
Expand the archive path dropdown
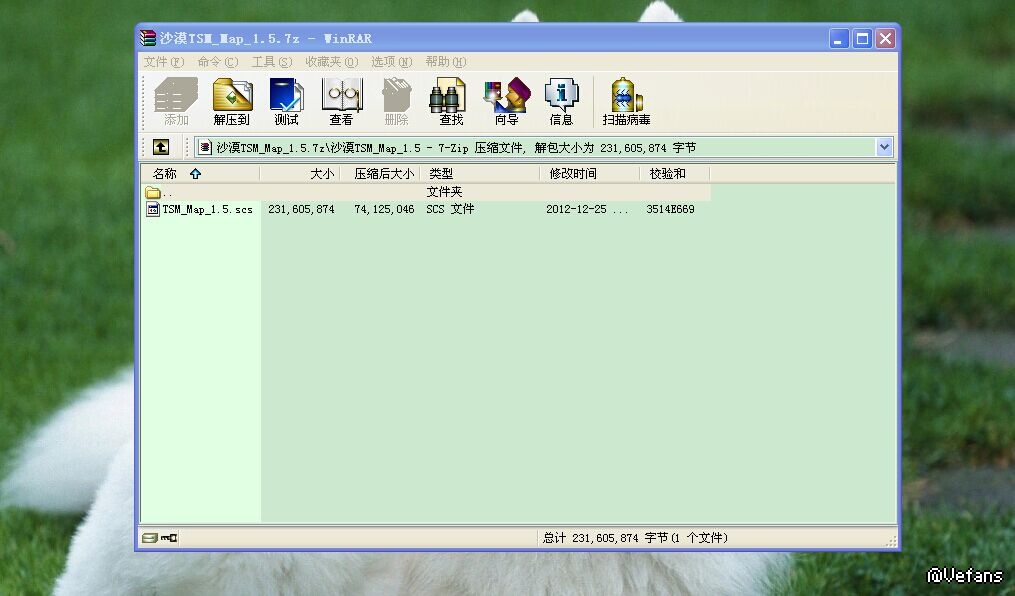click(x=884, y=148)
